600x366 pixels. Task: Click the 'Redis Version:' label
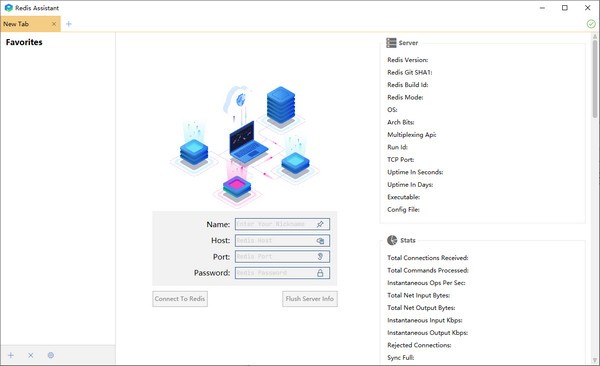click(408, 60)
